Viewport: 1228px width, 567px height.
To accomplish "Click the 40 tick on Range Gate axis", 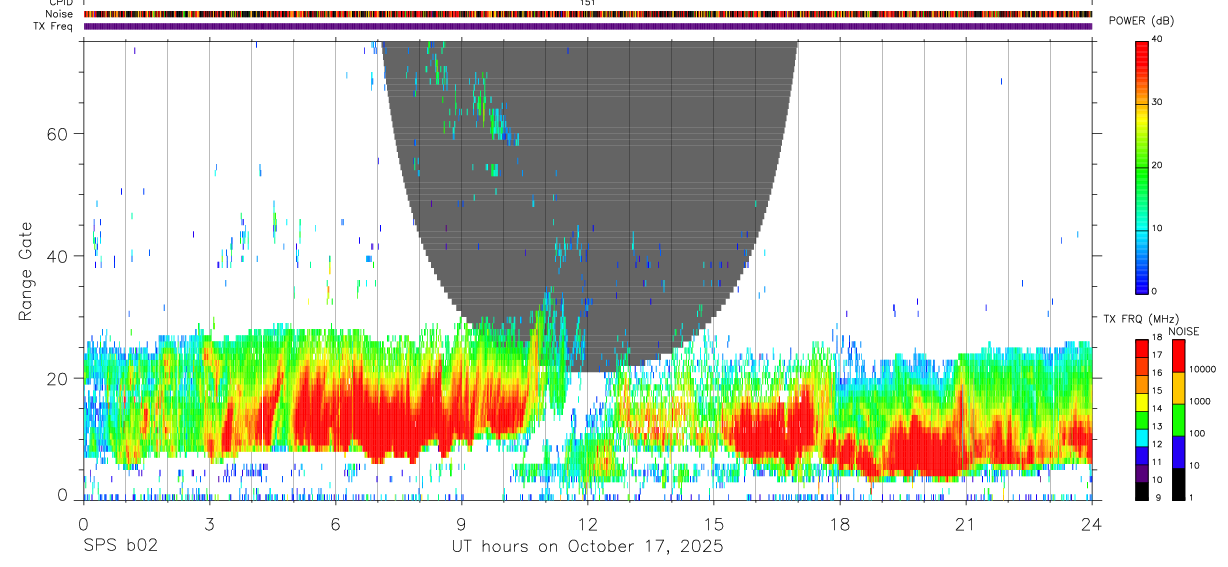I will 56,256.
